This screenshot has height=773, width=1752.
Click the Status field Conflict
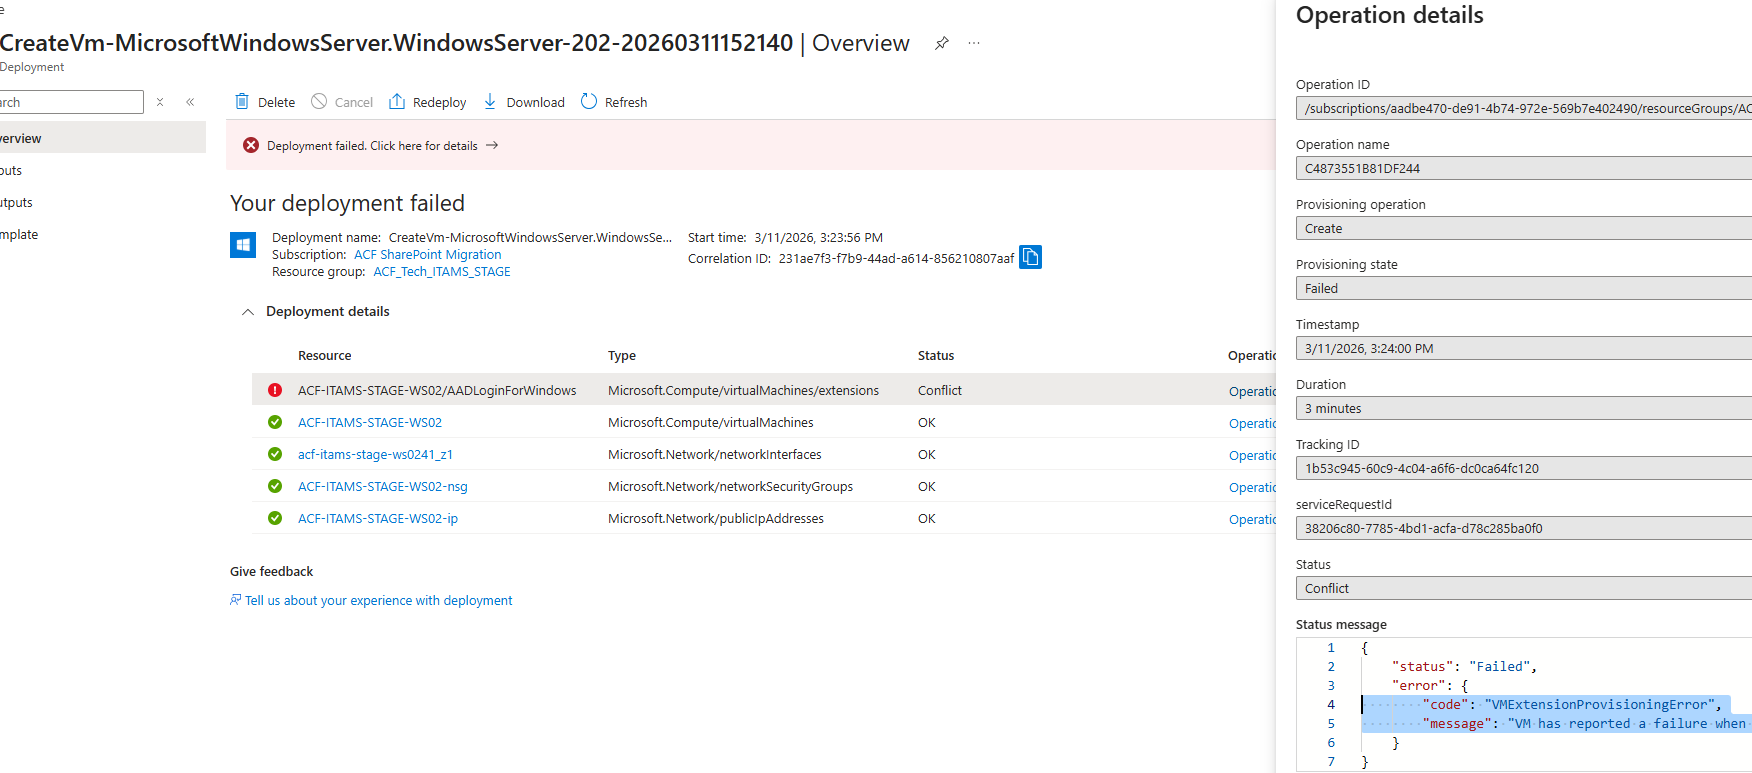click(1524, 588)
